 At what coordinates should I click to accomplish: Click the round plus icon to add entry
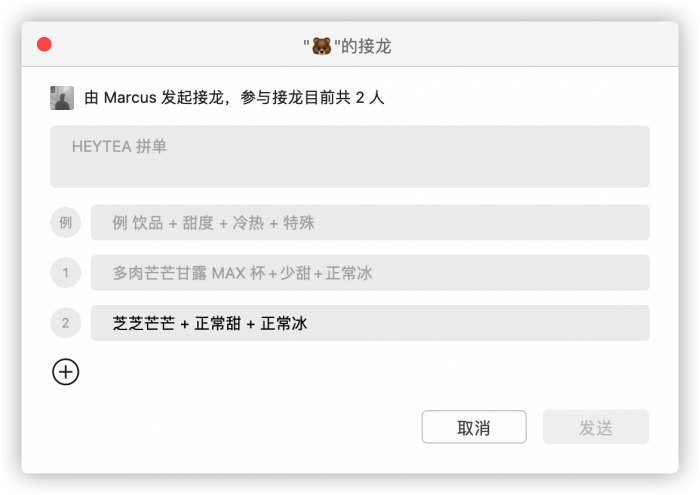(x=65, y=372)
